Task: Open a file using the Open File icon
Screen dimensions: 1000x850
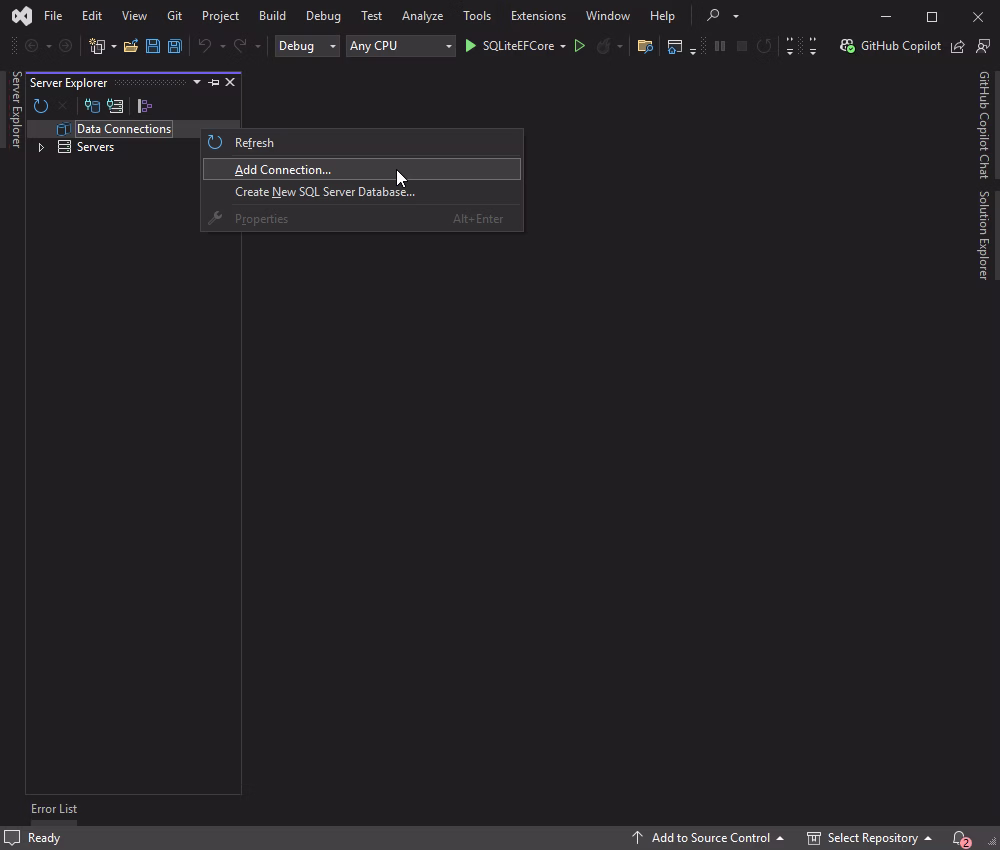Action: point(131,45)
